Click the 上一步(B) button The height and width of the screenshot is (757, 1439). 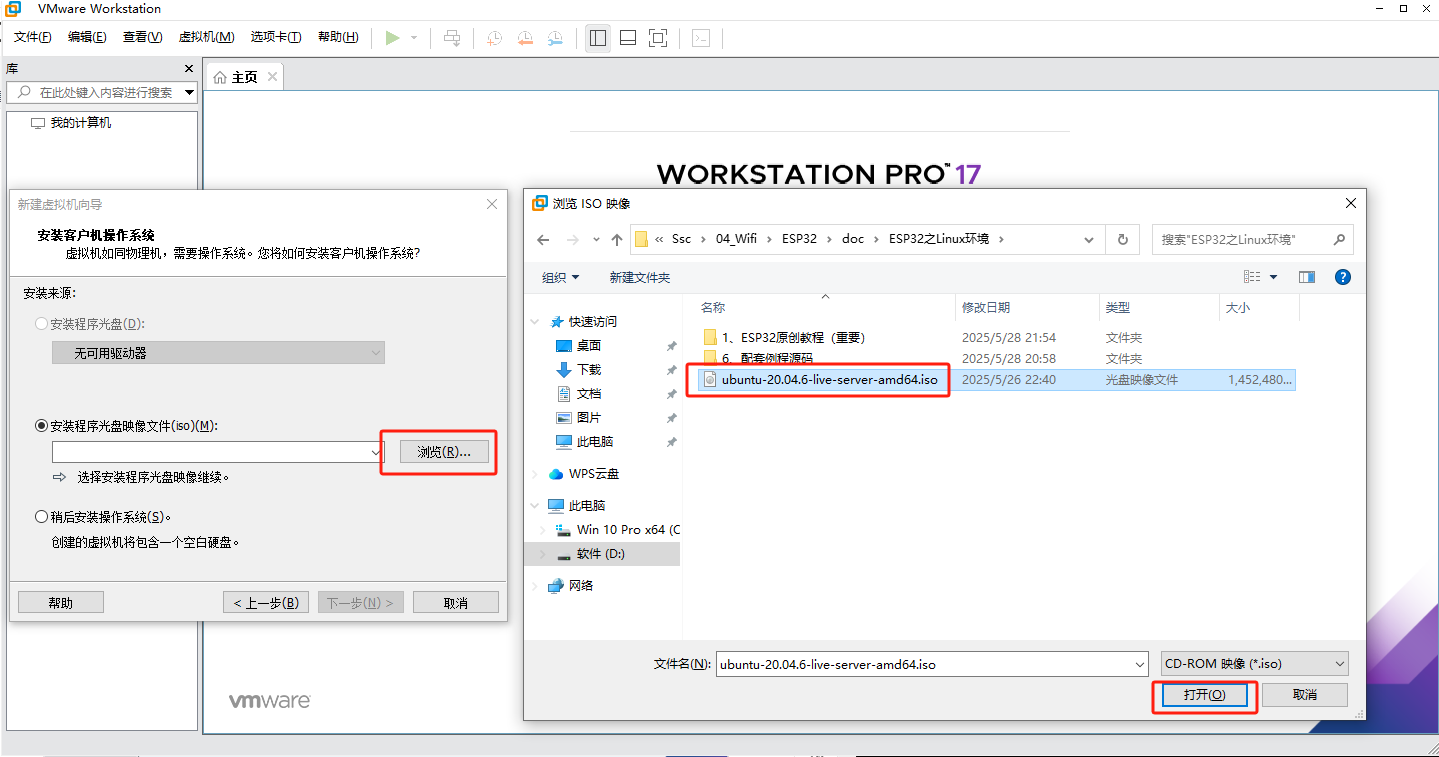tap(266, 602)
